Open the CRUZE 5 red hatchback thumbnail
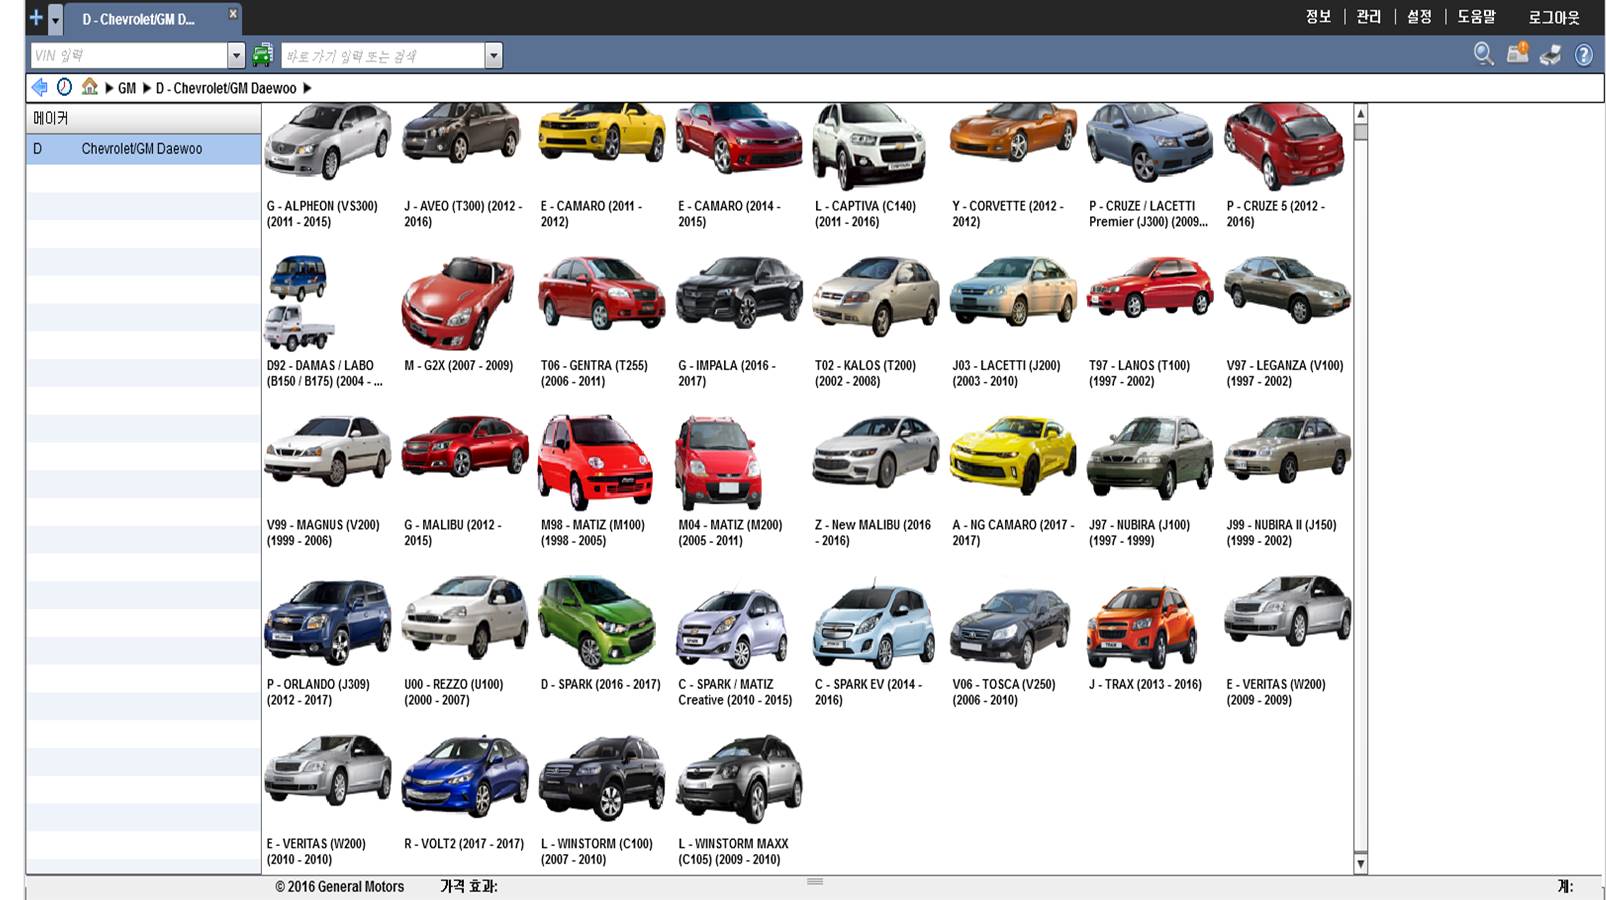Viewport: 1606px width, 900px height. point(1284,146)
